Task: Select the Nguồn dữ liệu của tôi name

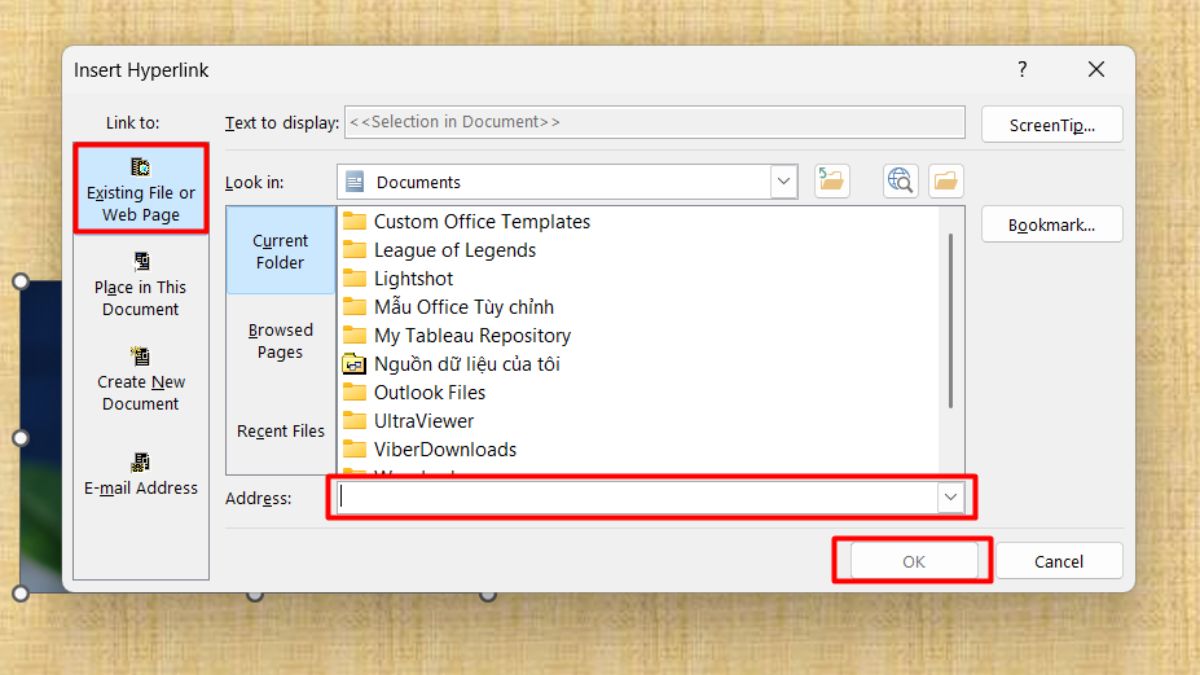Action: click(467, 364)
